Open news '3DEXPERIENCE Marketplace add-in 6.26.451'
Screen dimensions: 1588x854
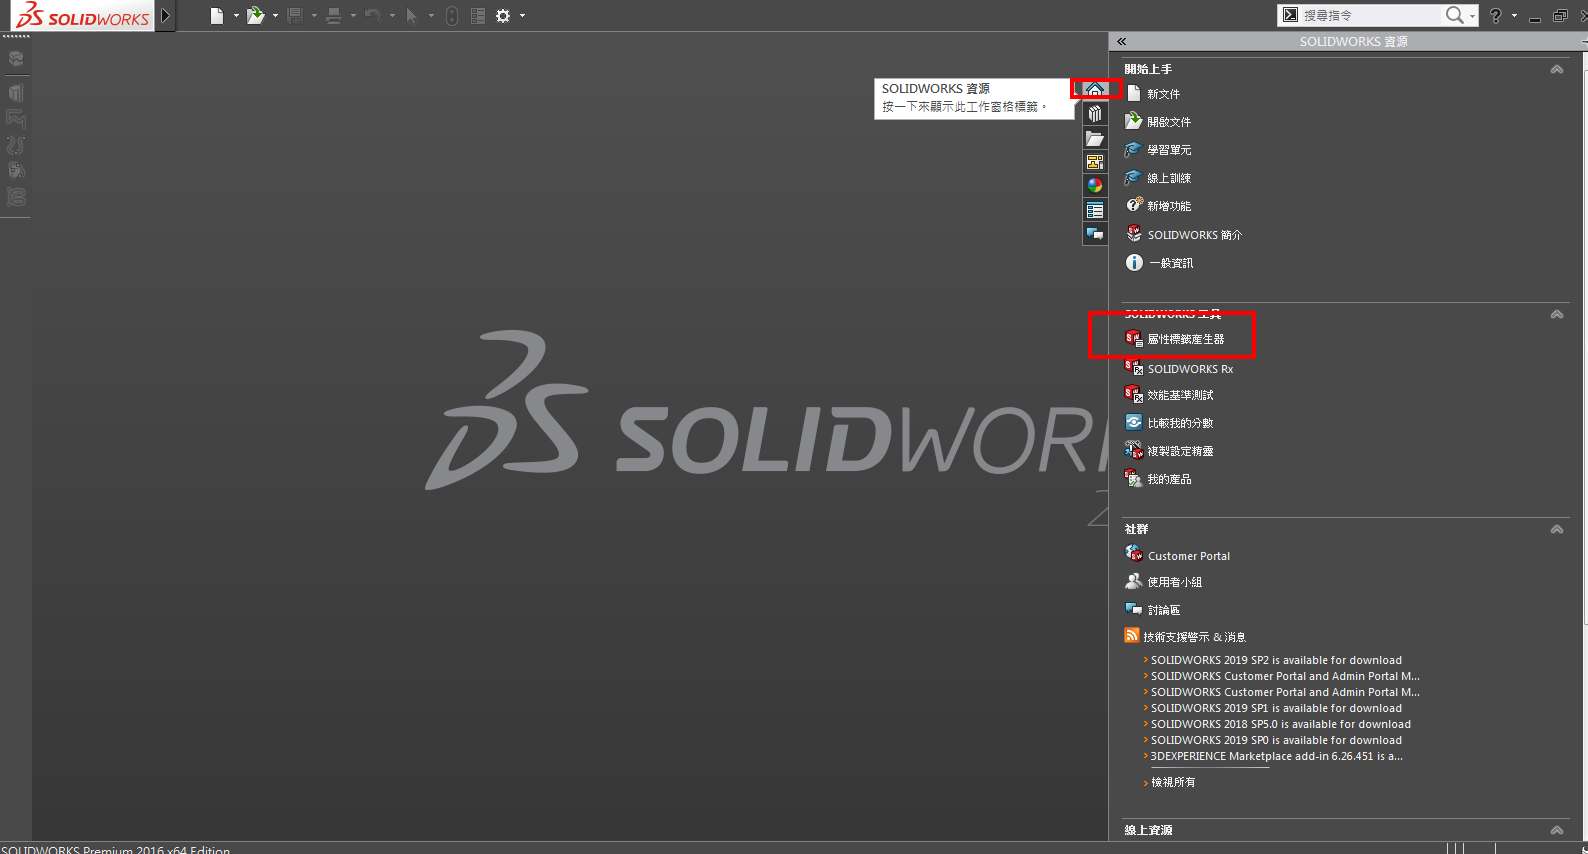point(1276,756)
